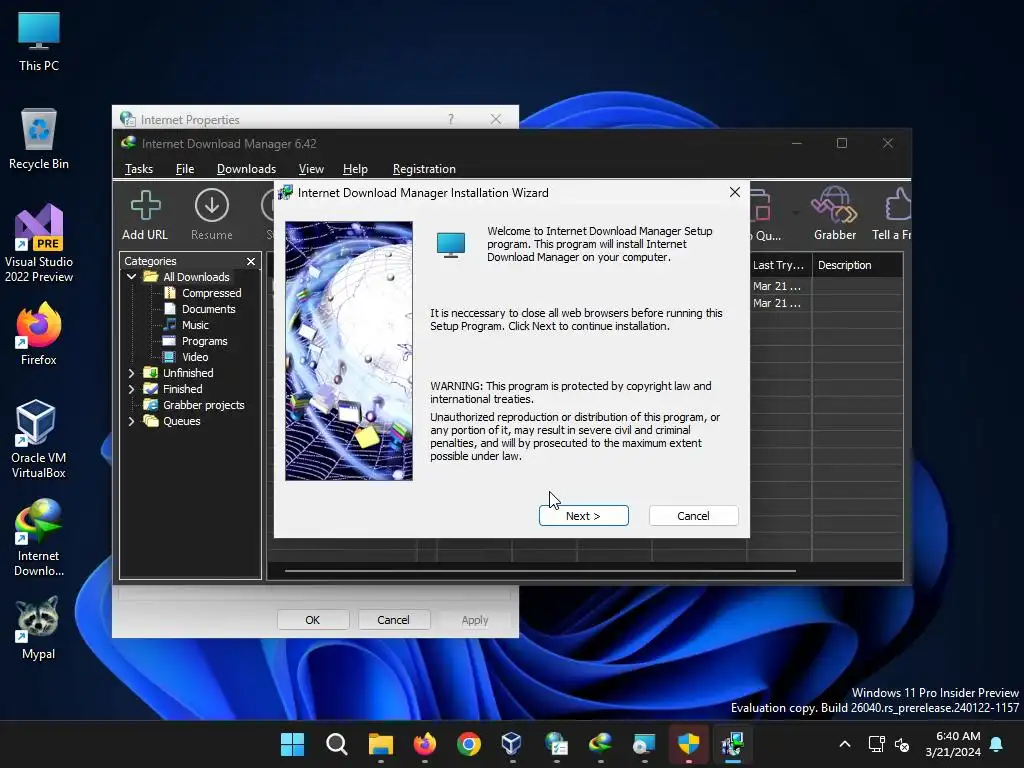The height and width of the screenshot is (768, 1024).
Task: Open Visual Studio 2022 Preview desktop icon
Action: 39,244
